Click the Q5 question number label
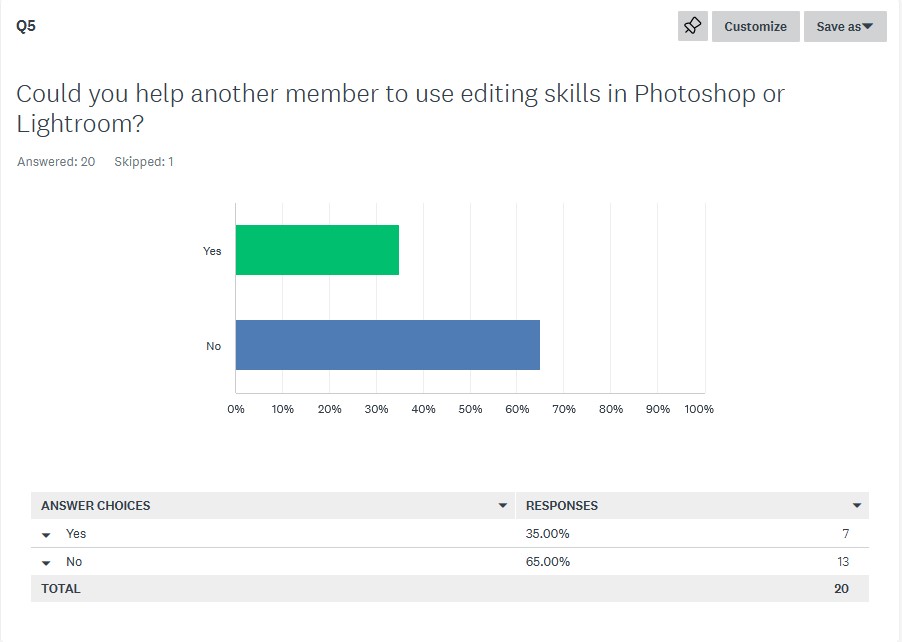The image size is (902, 642). (x=26, y=26)
